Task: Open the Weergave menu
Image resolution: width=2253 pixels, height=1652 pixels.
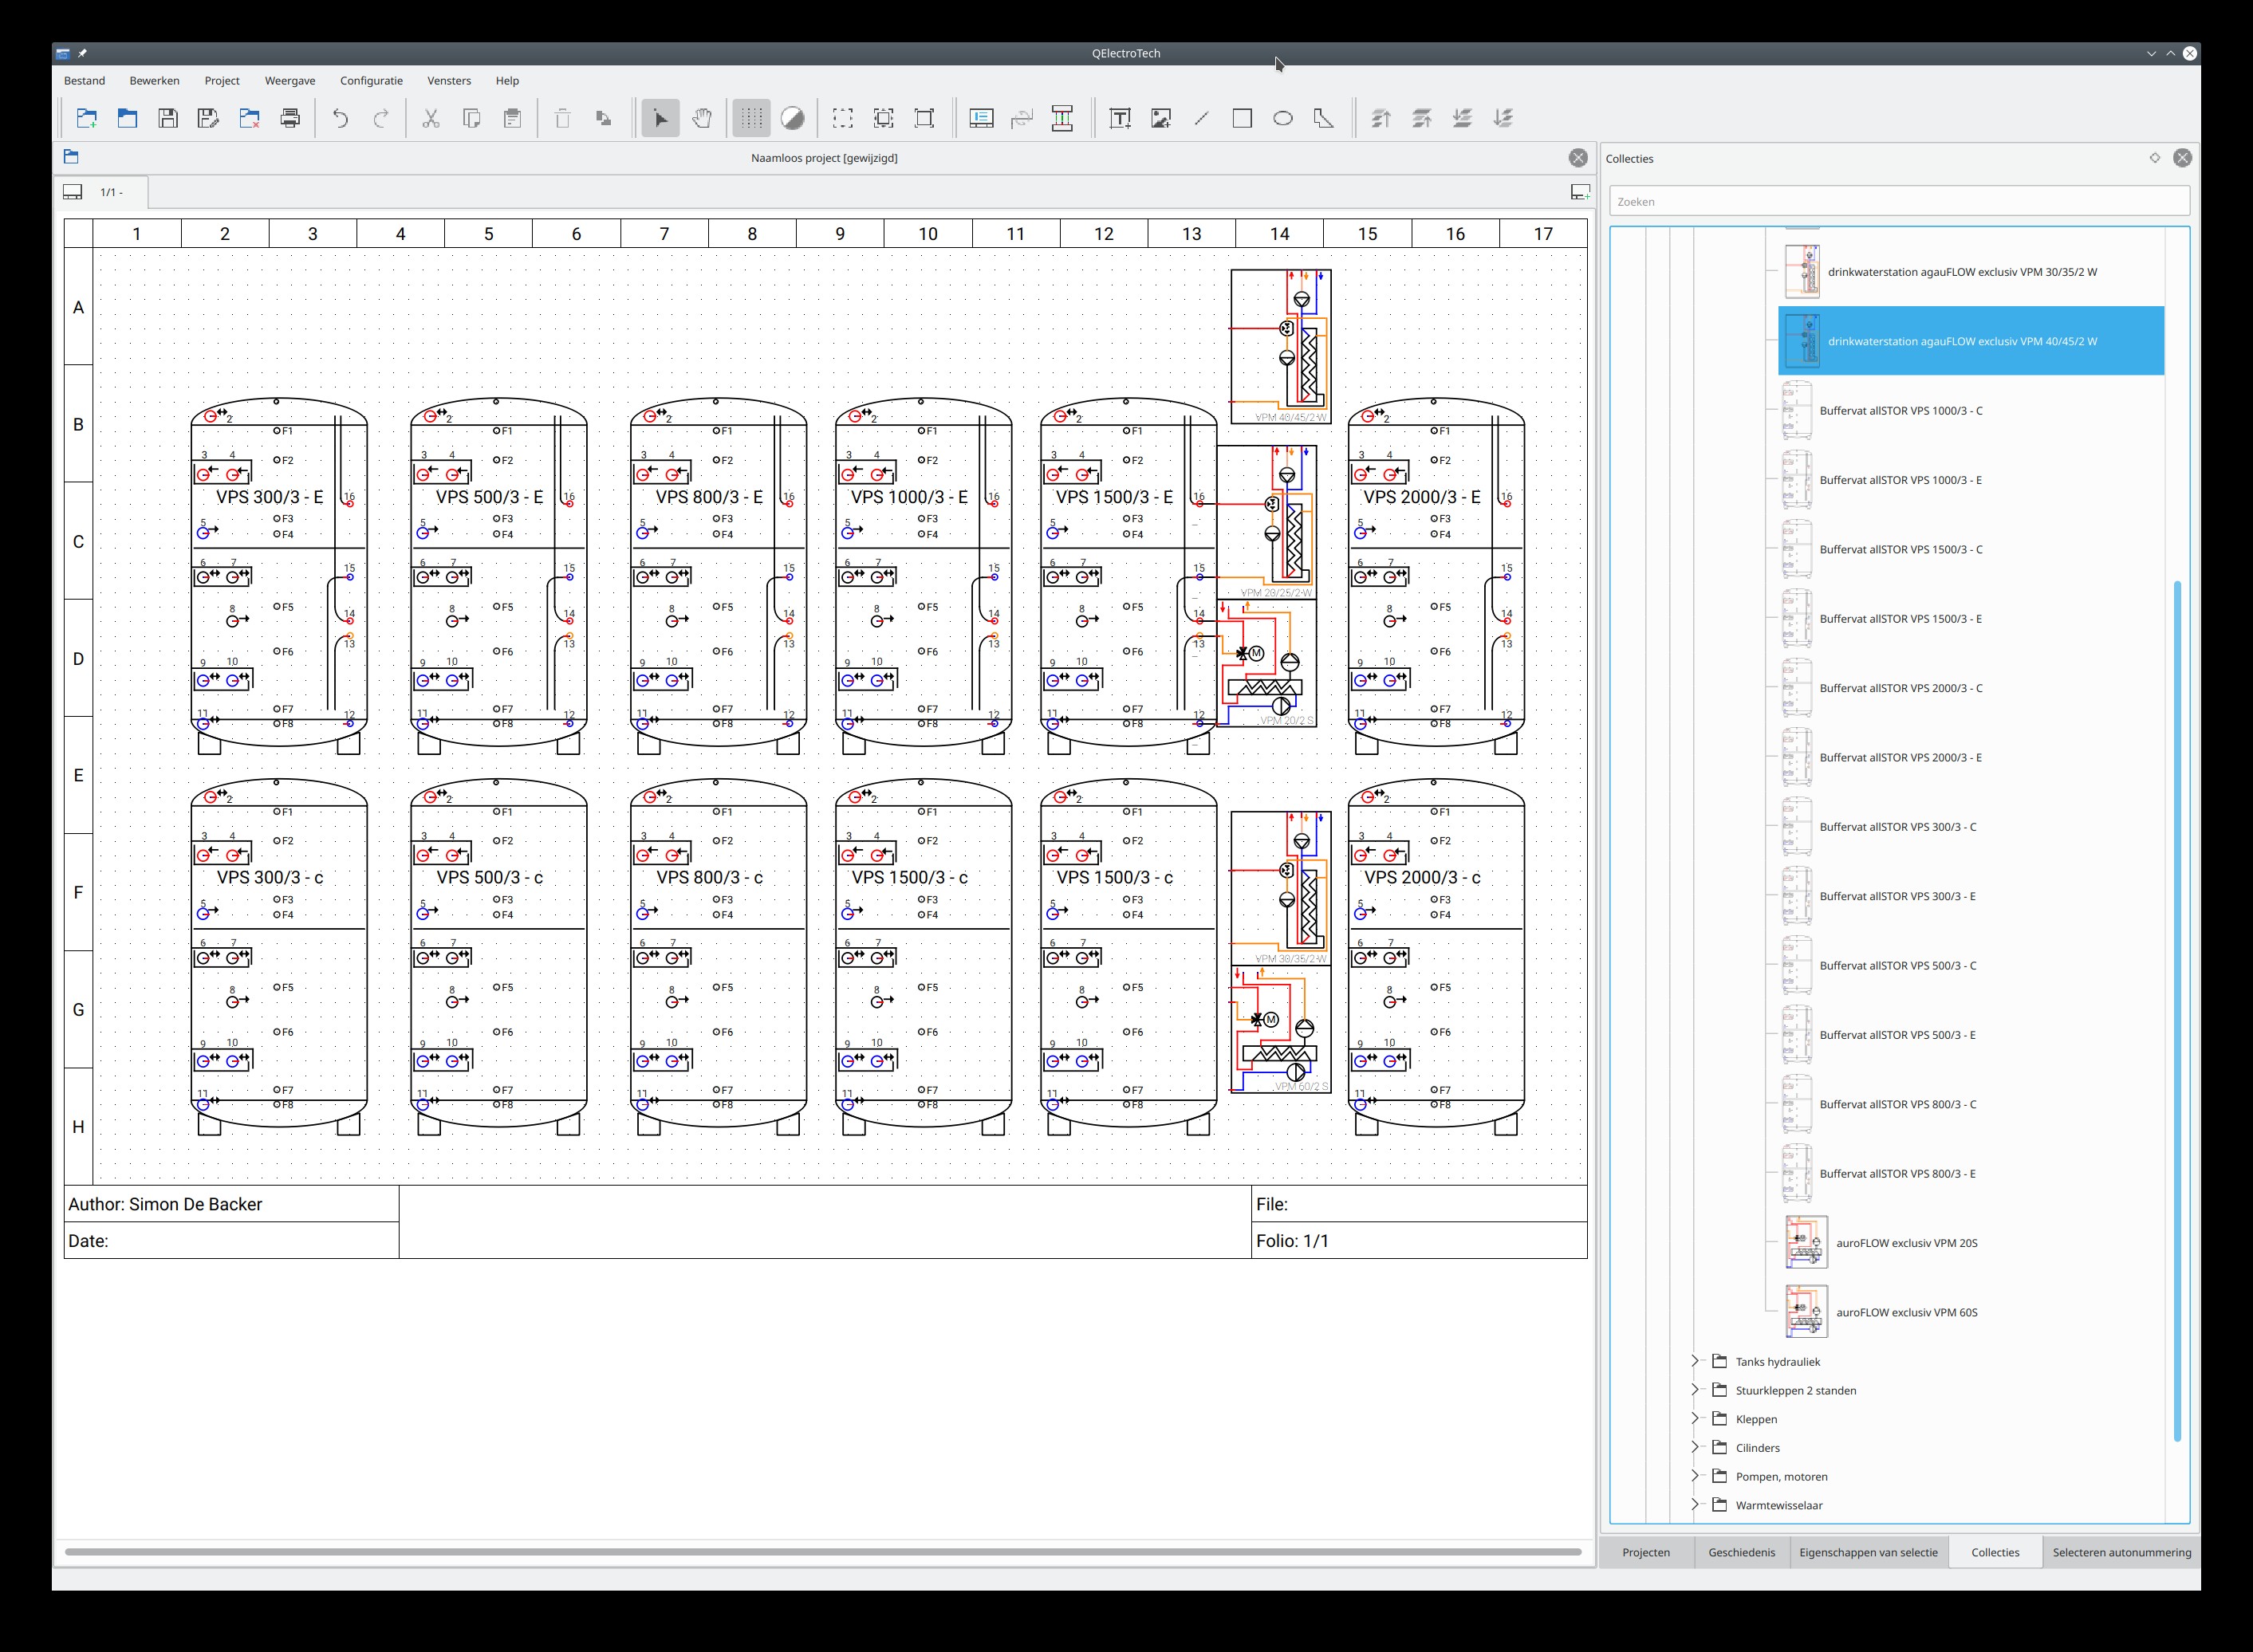Action: pos(290,81)
